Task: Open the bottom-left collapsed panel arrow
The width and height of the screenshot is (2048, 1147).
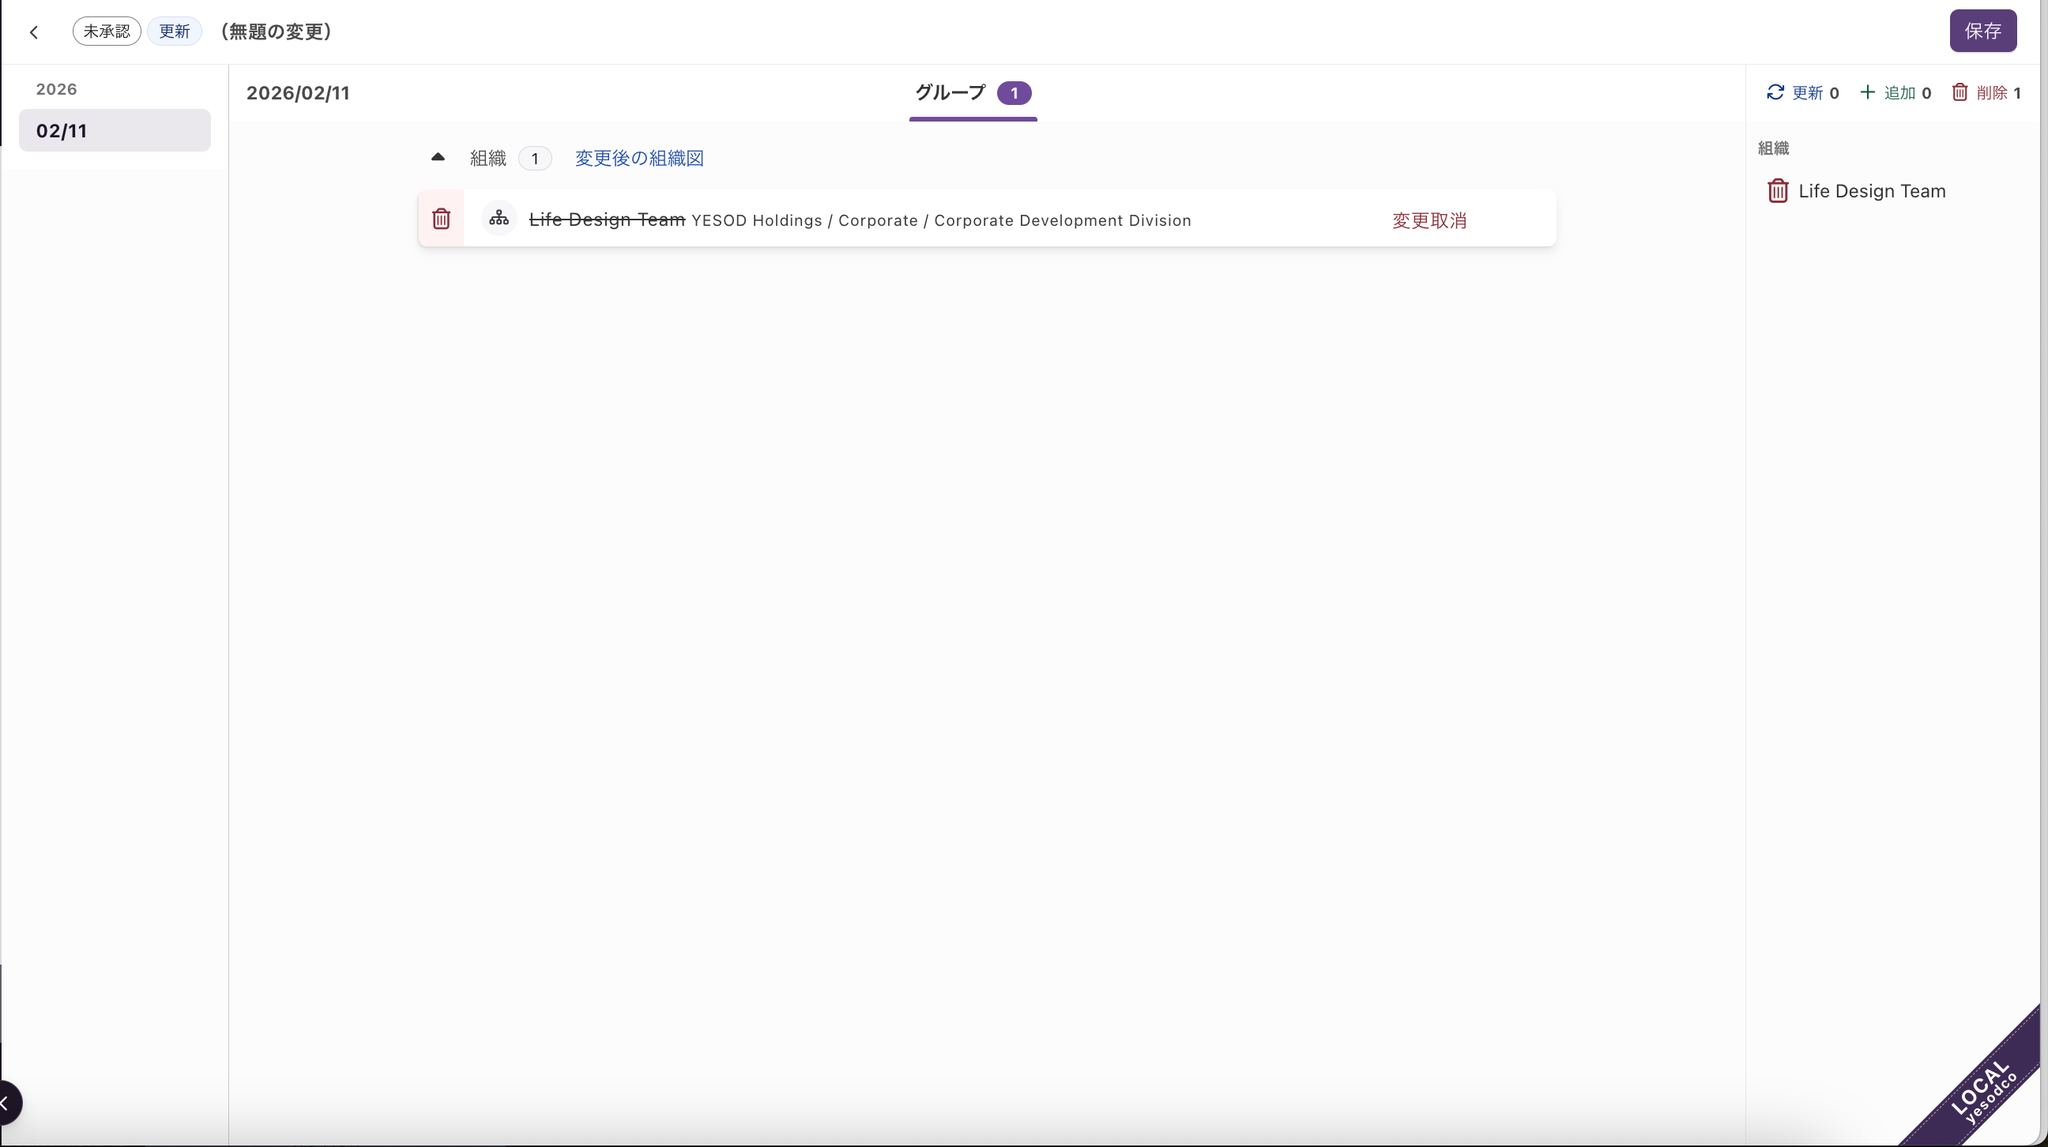Action: tap(8, 1103)
